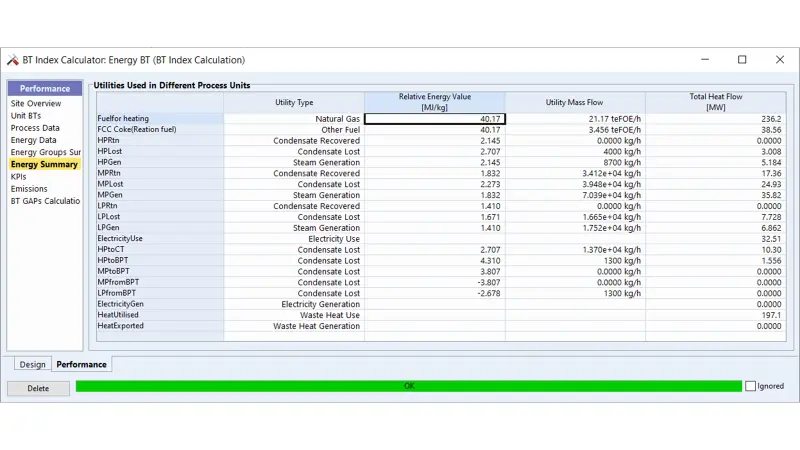
Task: Click the 'LPRtn' row label
Action: pos(160,206)
